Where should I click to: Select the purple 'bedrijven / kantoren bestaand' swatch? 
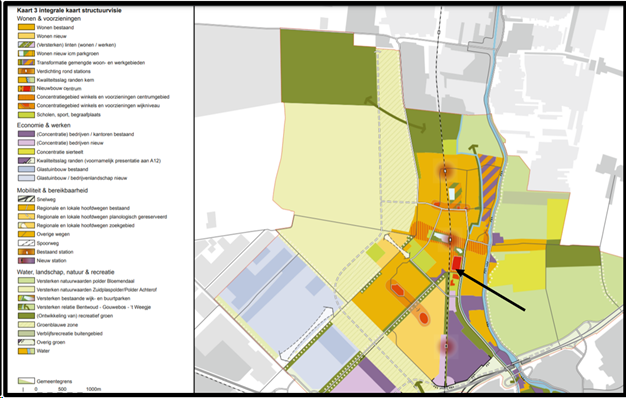(x=26, y=135)
